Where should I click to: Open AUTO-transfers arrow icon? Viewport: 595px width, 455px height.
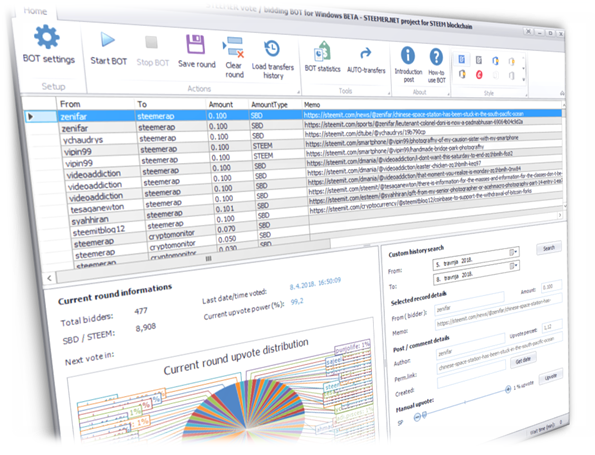click(366, 54)
